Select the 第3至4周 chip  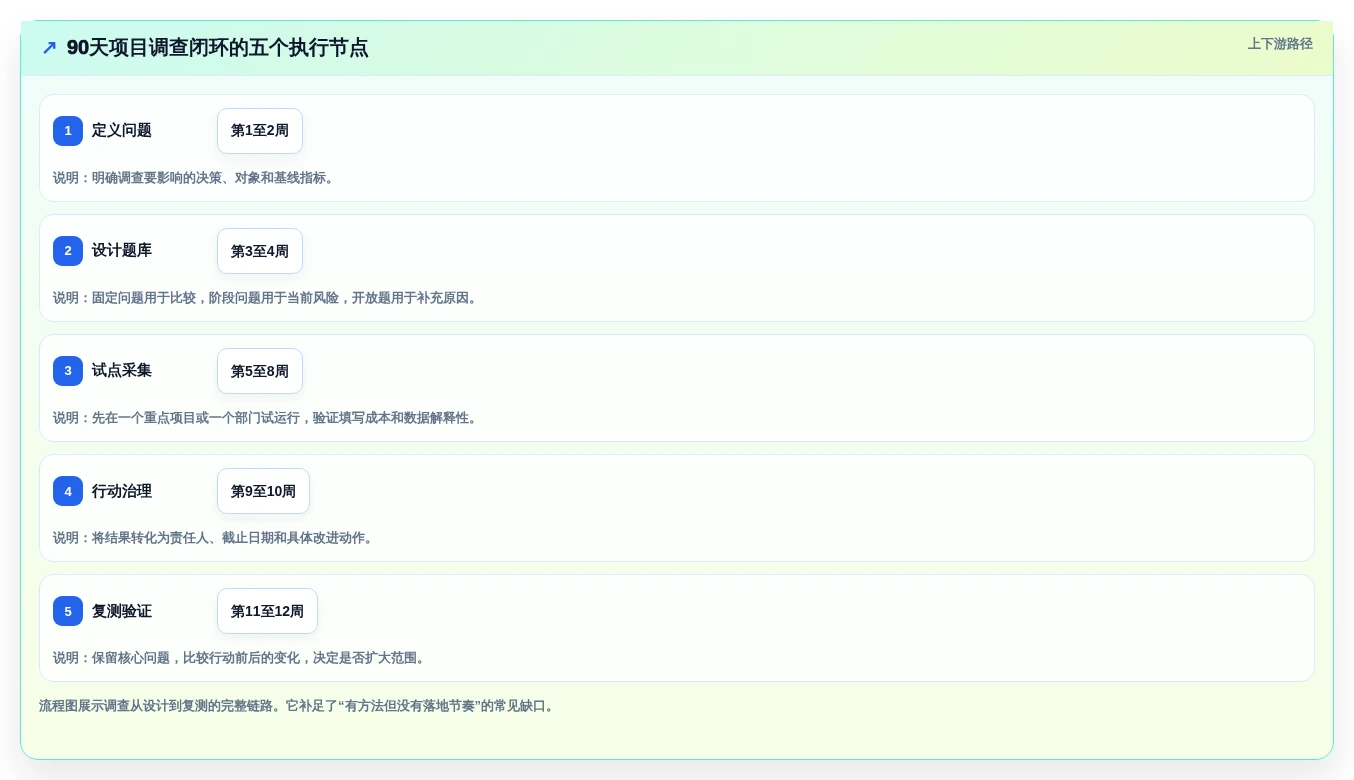[x=260, y=251]
